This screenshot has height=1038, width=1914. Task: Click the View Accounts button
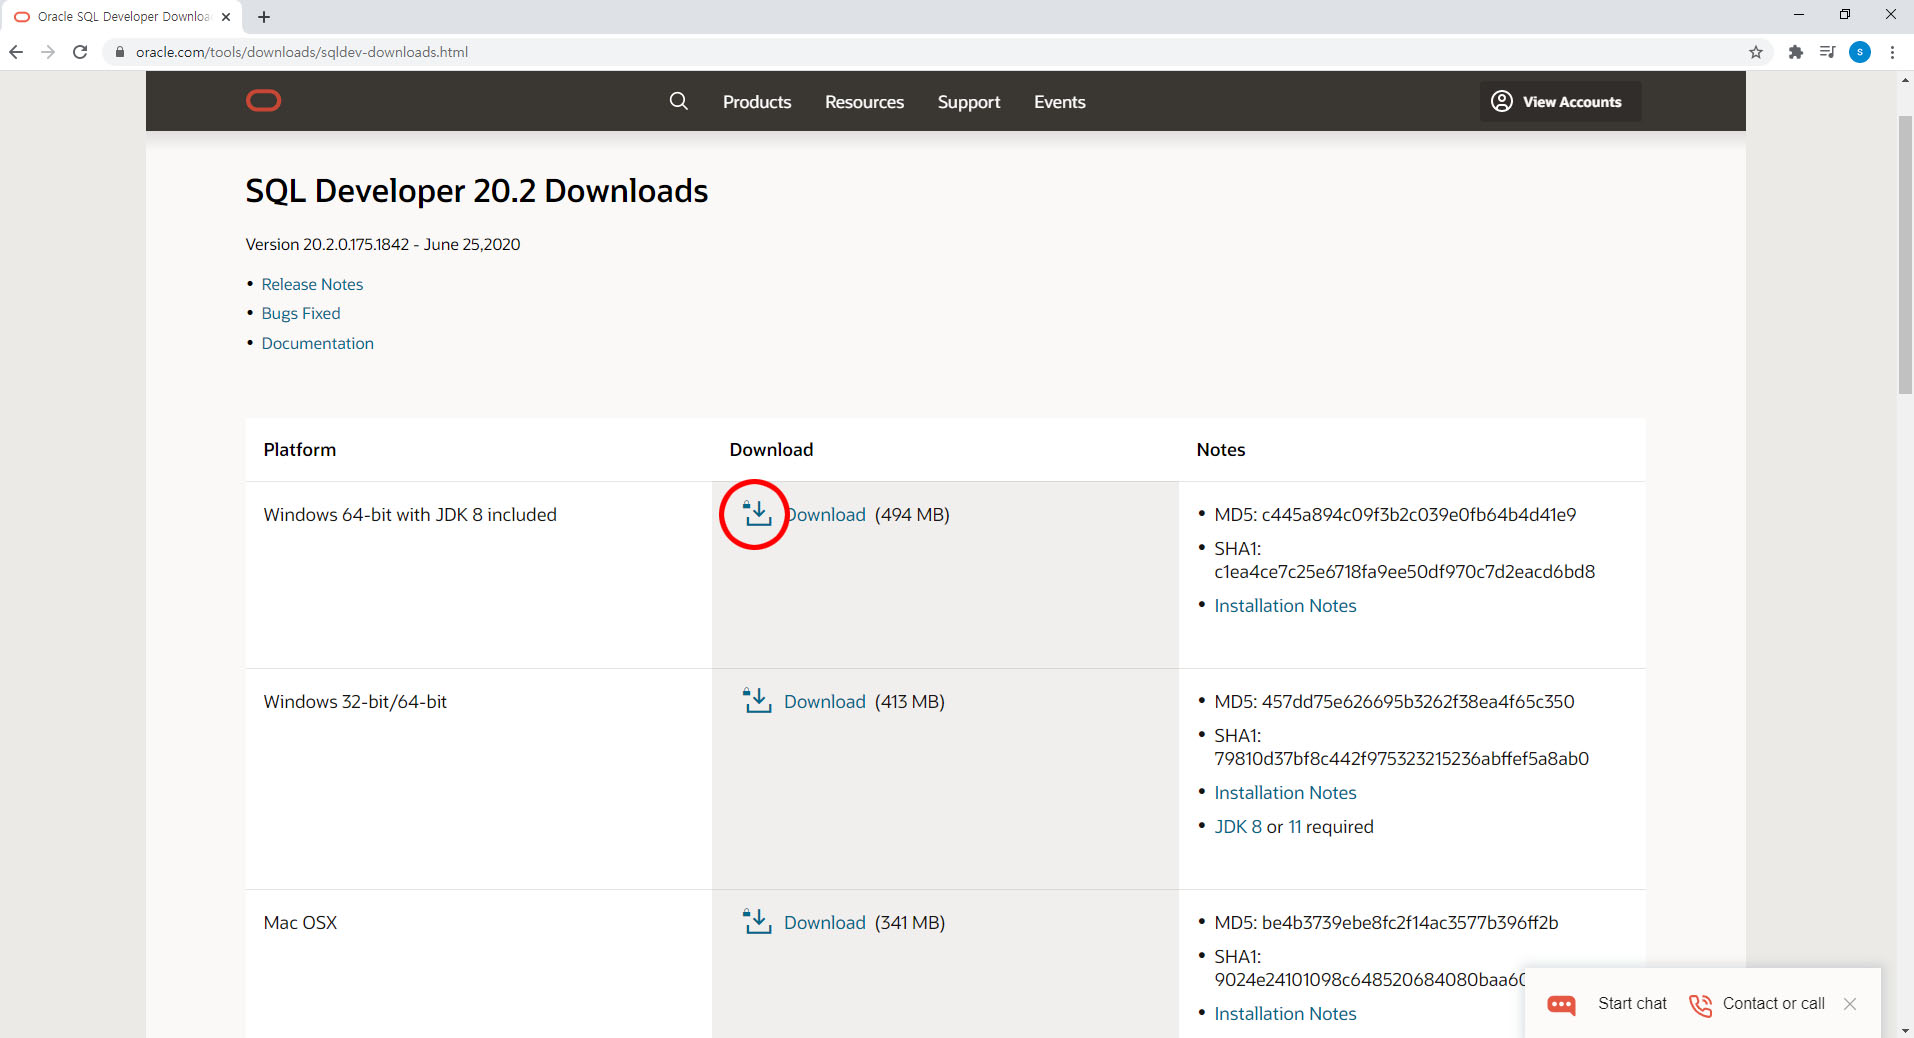point(1560,101)
